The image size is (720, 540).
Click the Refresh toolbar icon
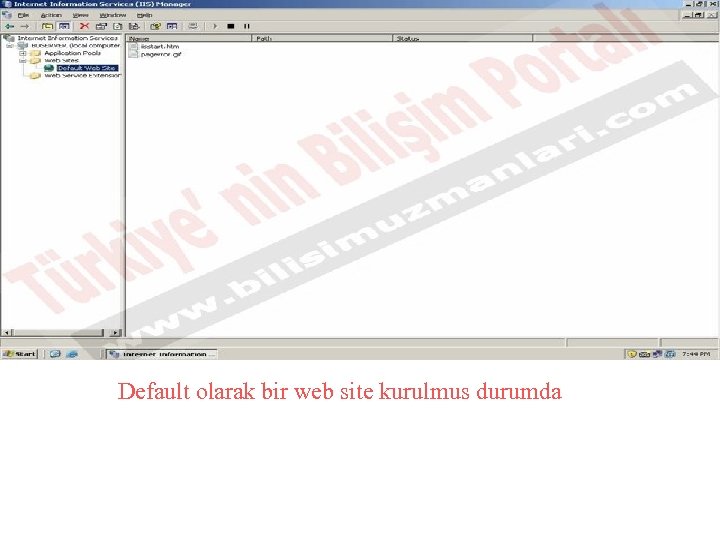tap(118, 27)
